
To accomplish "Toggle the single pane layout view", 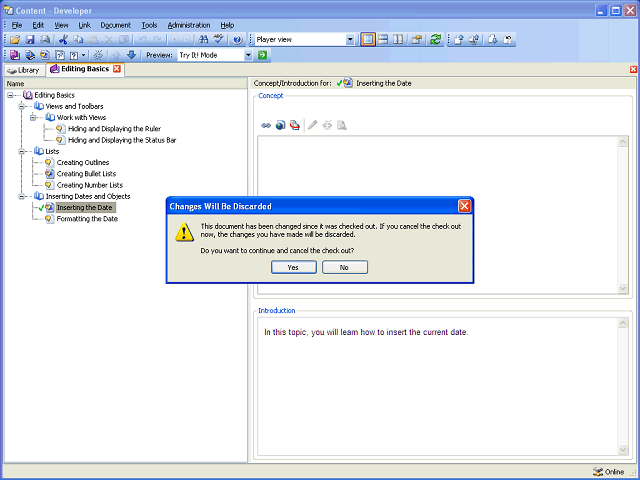I will [x=368, y=40].
